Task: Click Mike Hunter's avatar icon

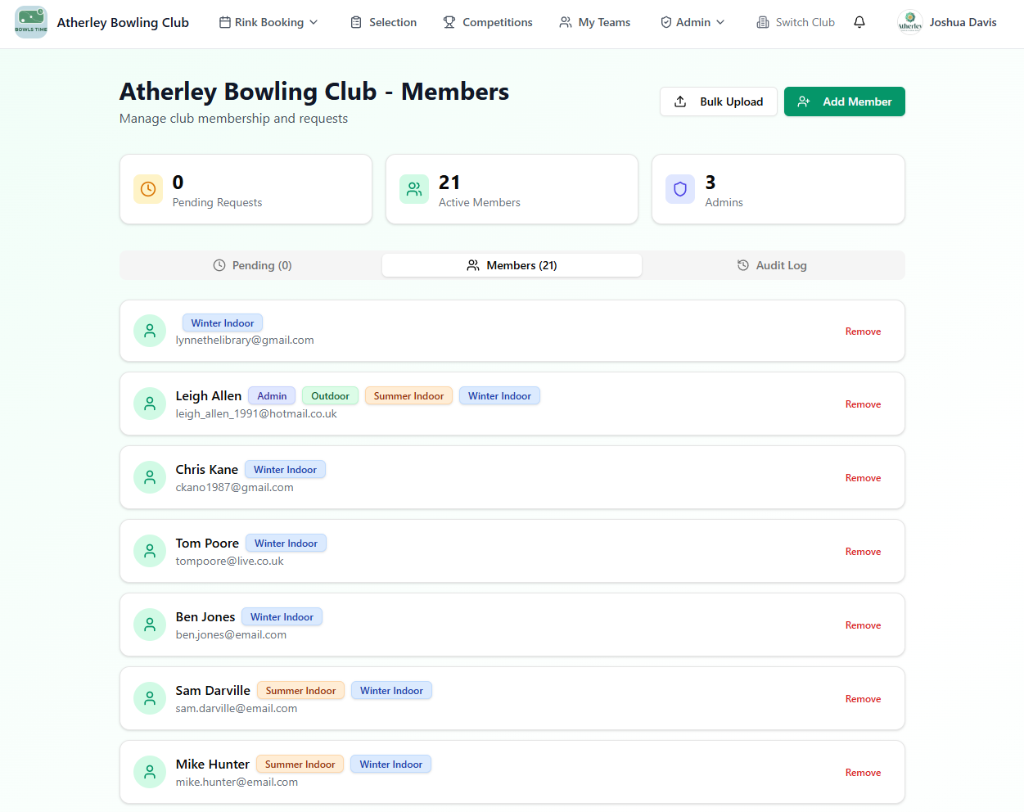Action: click(150, 773)
